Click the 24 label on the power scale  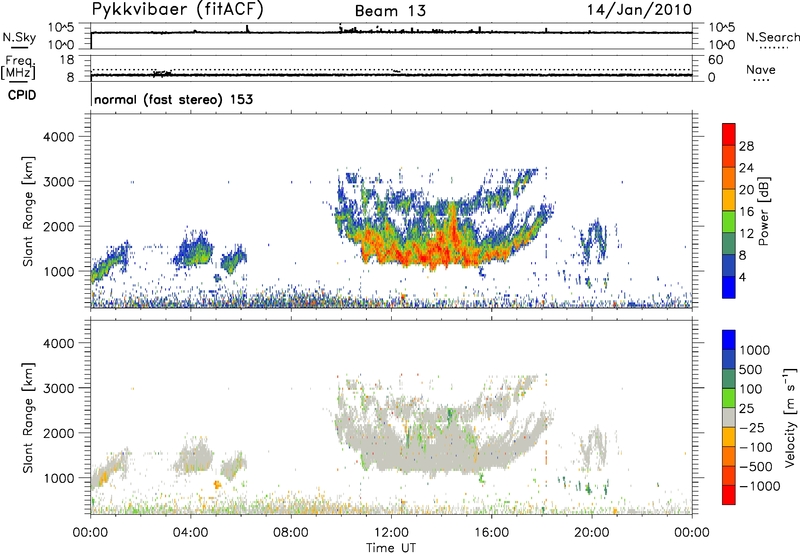point(746,168)
